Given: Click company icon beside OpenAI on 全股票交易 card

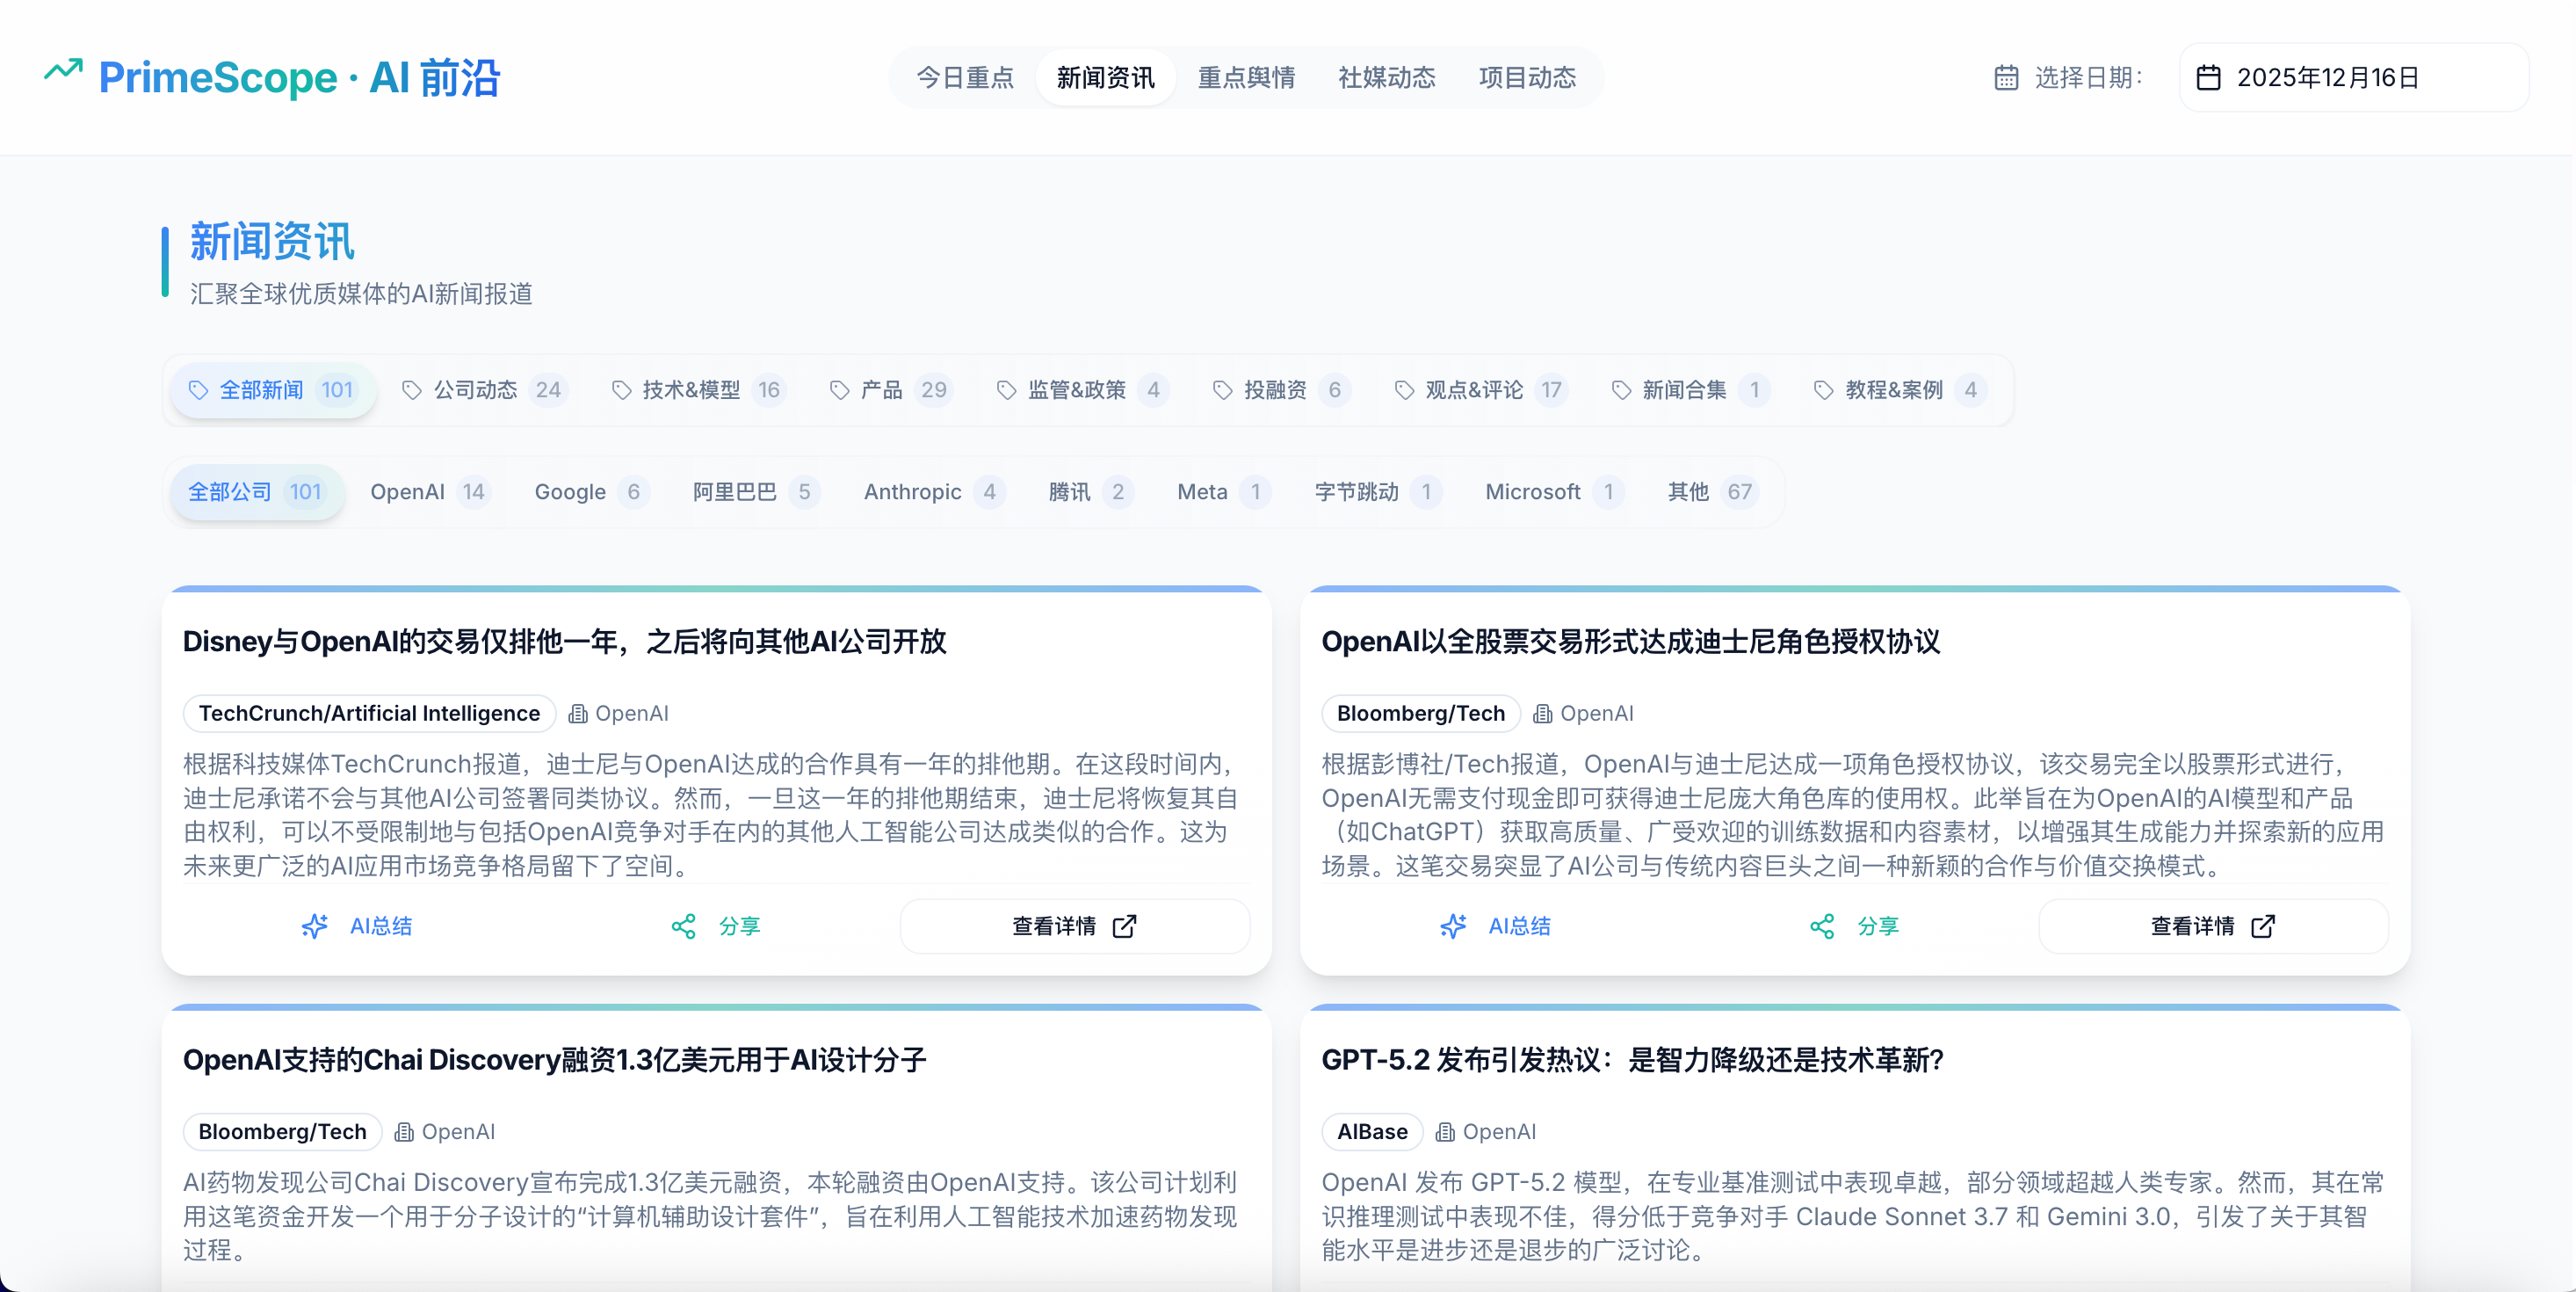Looking at the screenshot, I should pos(1543,714).
